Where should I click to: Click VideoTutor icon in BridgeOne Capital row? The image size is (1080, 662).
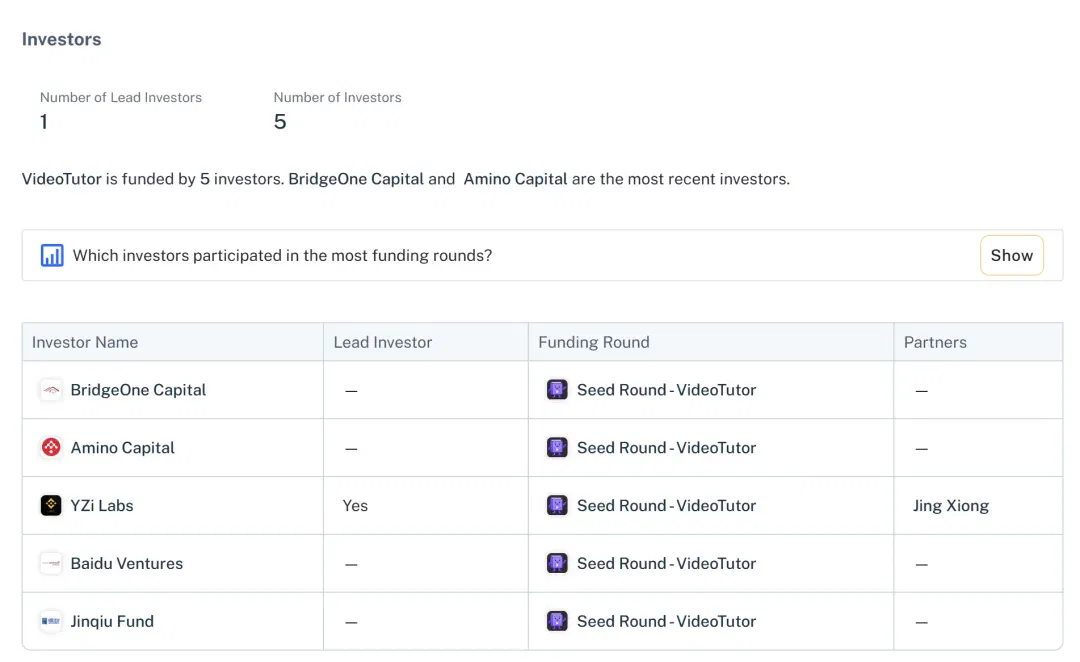(x=557, y=390)
